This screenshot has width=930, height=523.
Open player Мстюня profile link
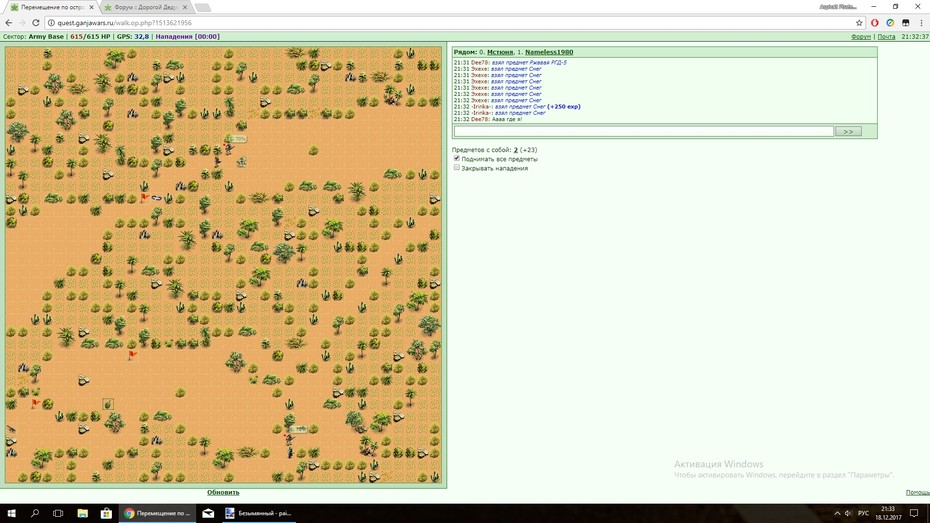click(x=500, y=52)
